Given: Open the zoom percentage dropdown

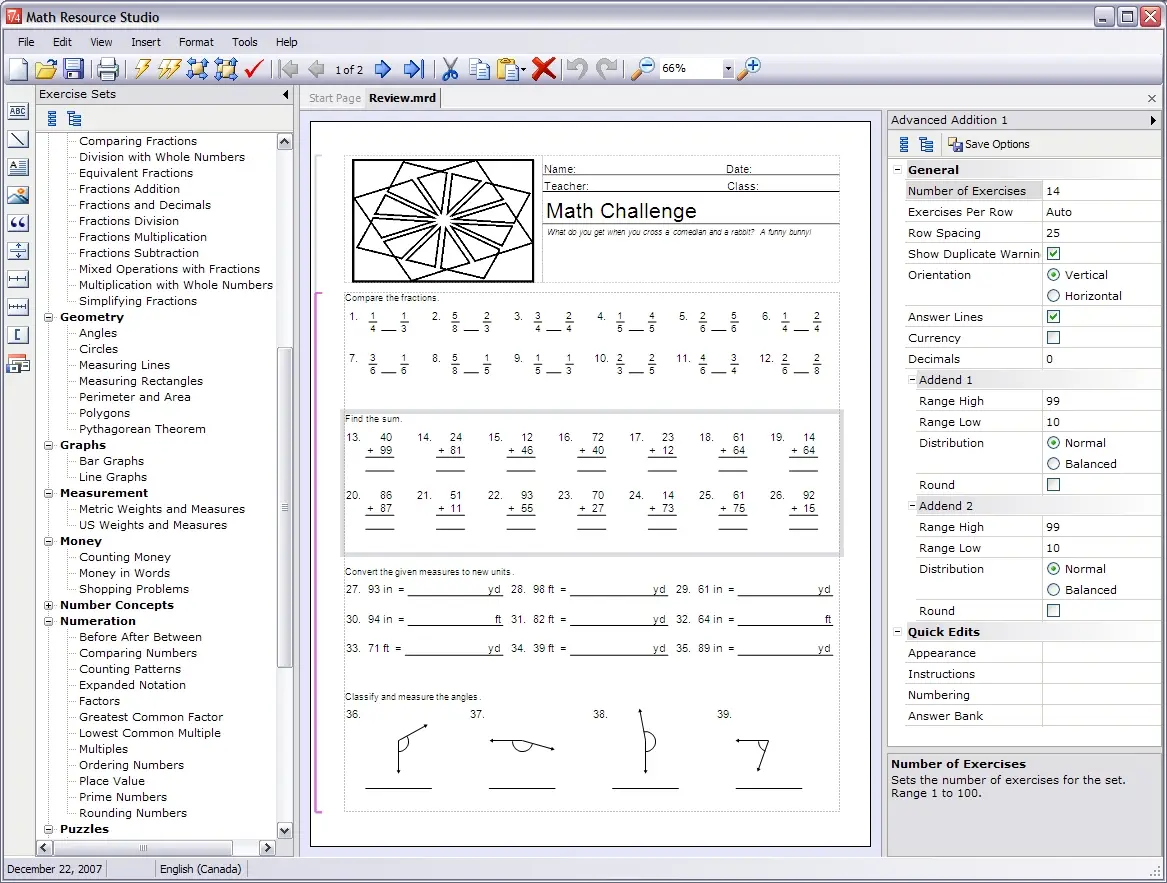Looking at the screenshot, I should point(728,68).
